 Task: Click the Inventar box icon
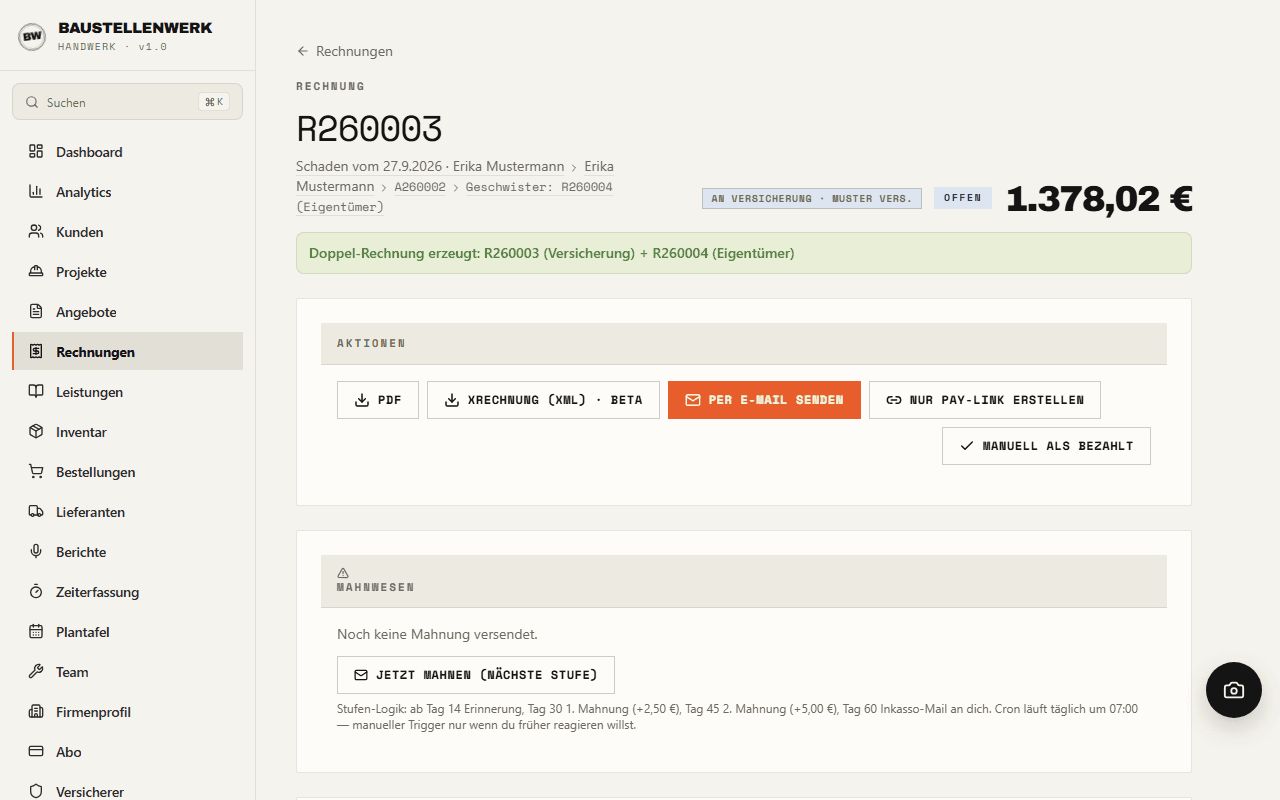tap(36, 432)
